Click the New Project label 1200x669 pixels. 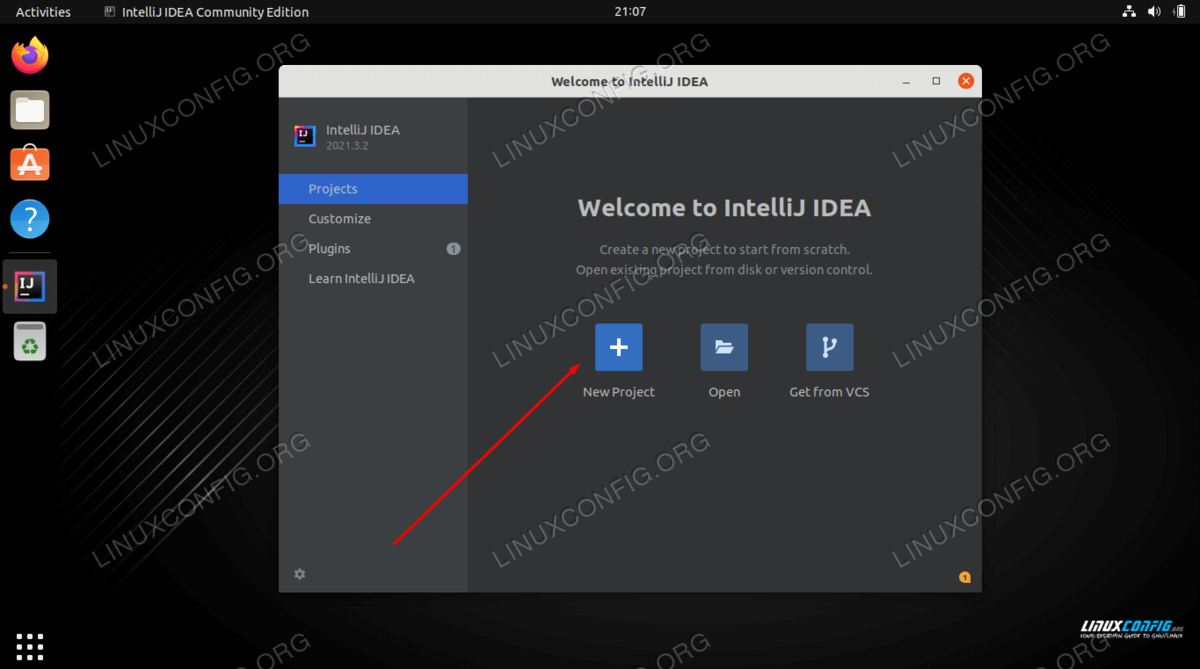(x=619, y=392)
